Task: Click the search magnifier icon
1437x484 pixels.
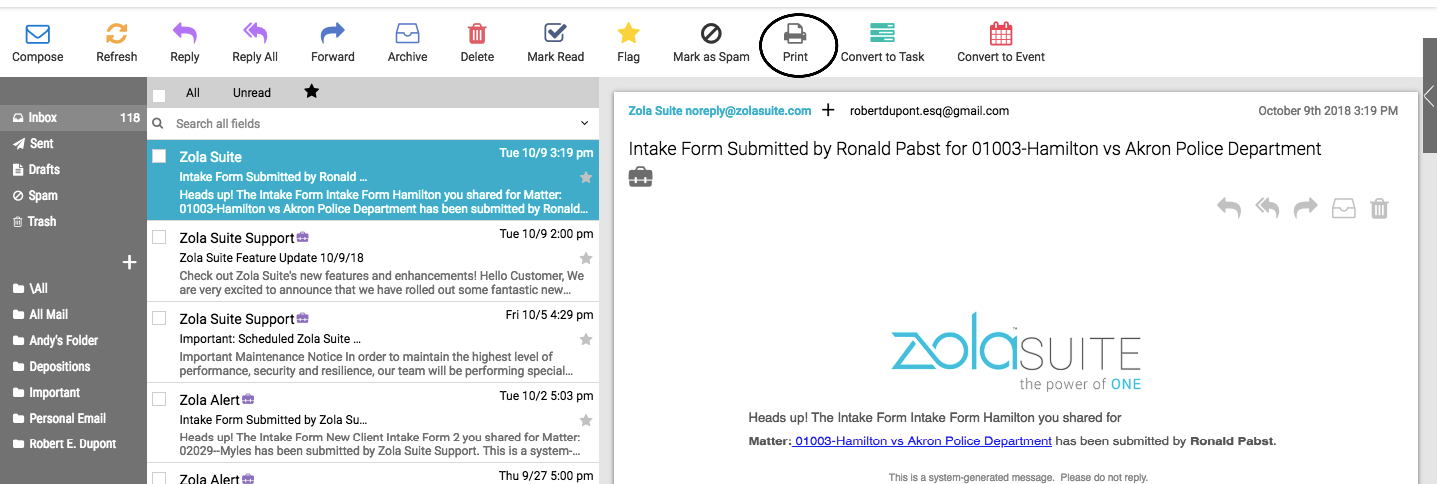Action: [158, 123]
